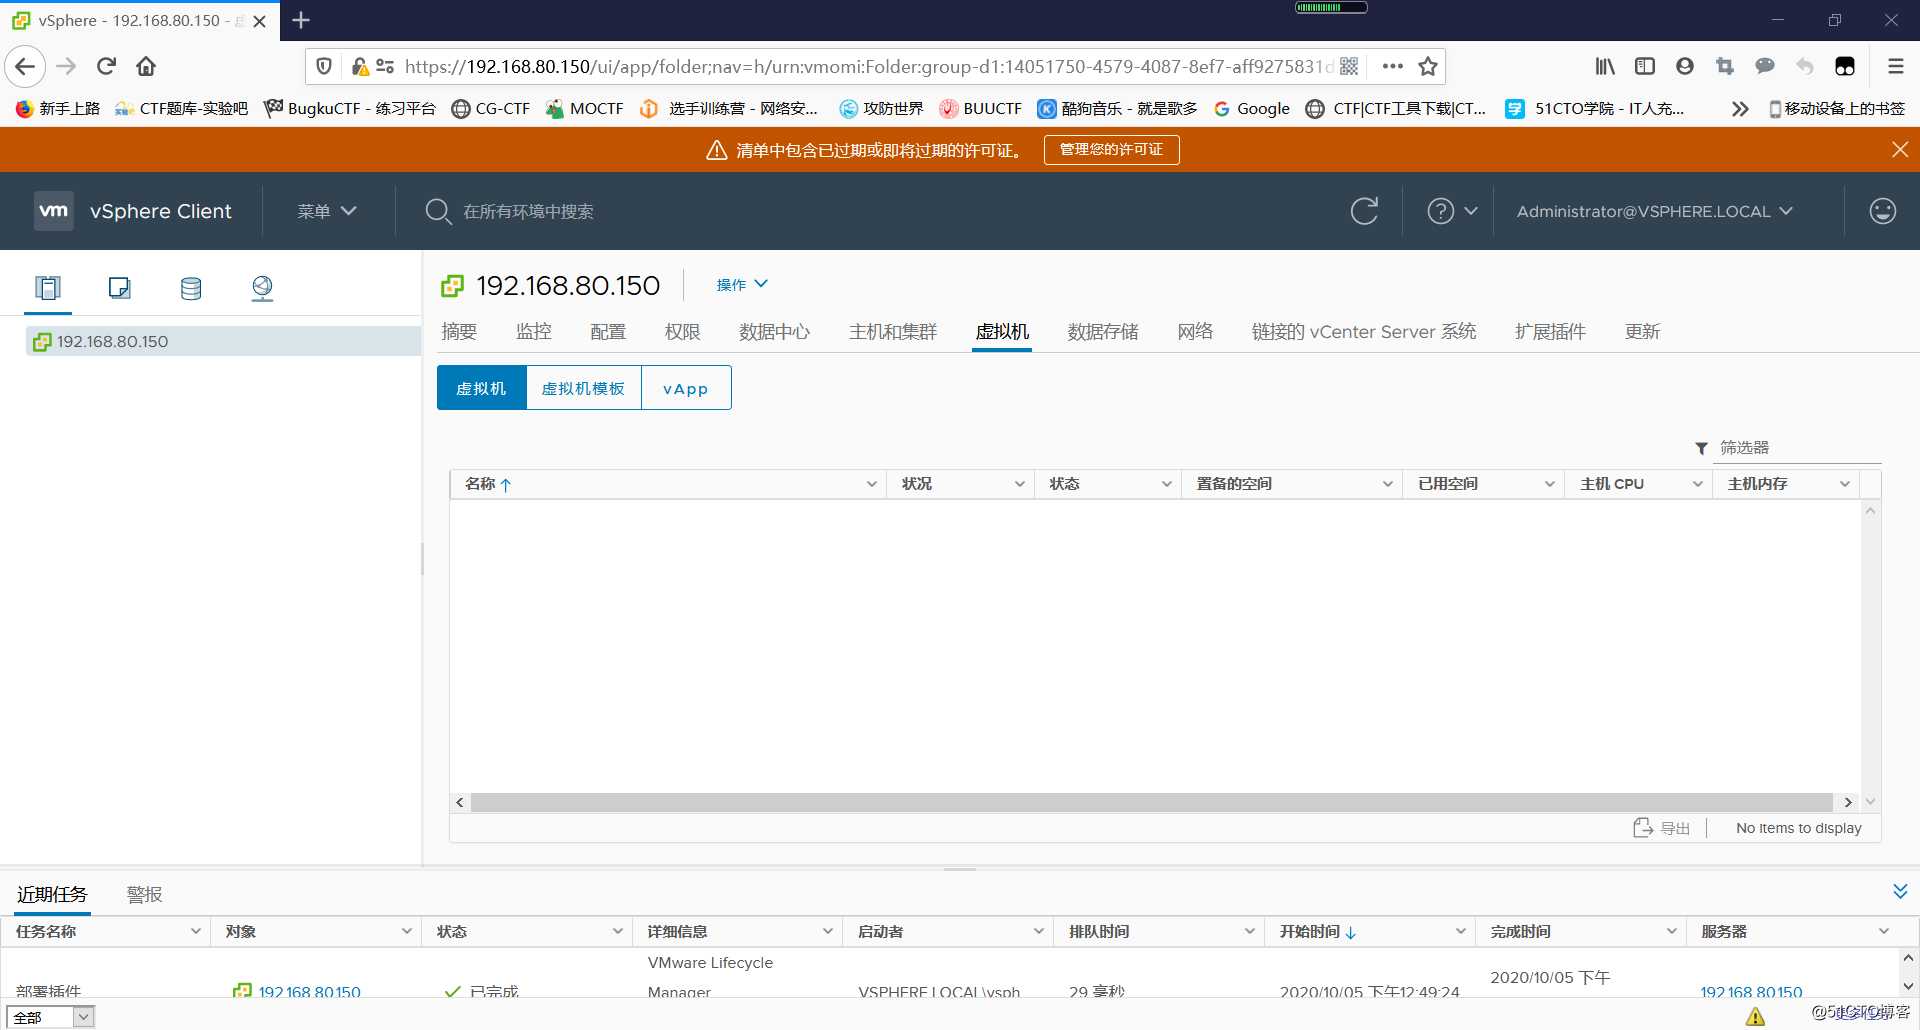The width and height of the screenshot is (1920, 1030).
Task: Open the page actions ellipsis menu
Action: tap(1392, 67)
